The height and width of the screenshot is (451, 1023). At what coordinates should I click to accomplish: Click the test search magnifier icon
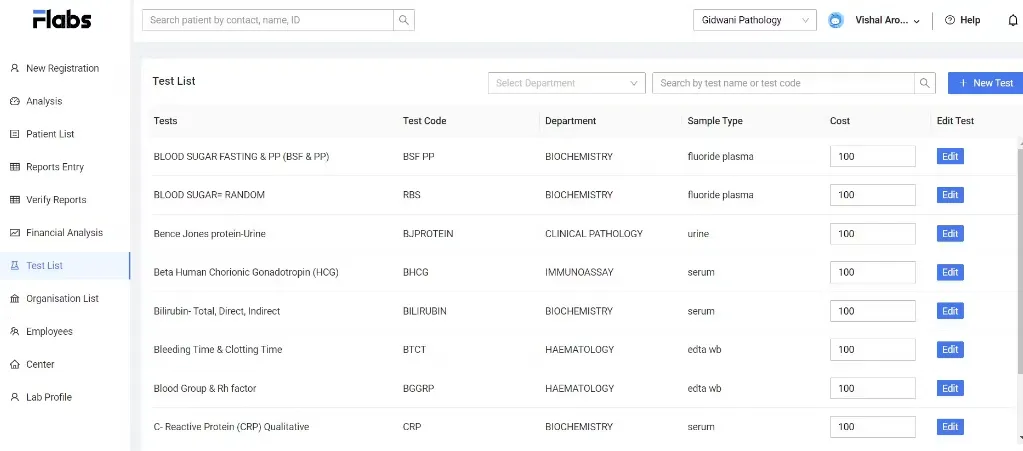(x=924, y=83)
